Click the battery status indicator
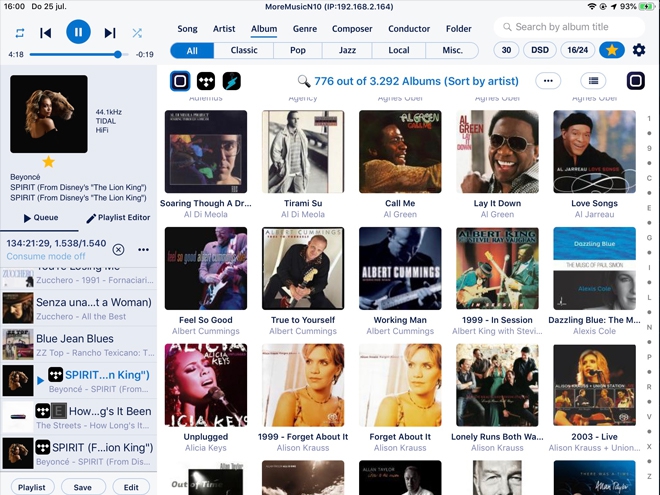Screen dimensions: 660x495 coord(645,6)
